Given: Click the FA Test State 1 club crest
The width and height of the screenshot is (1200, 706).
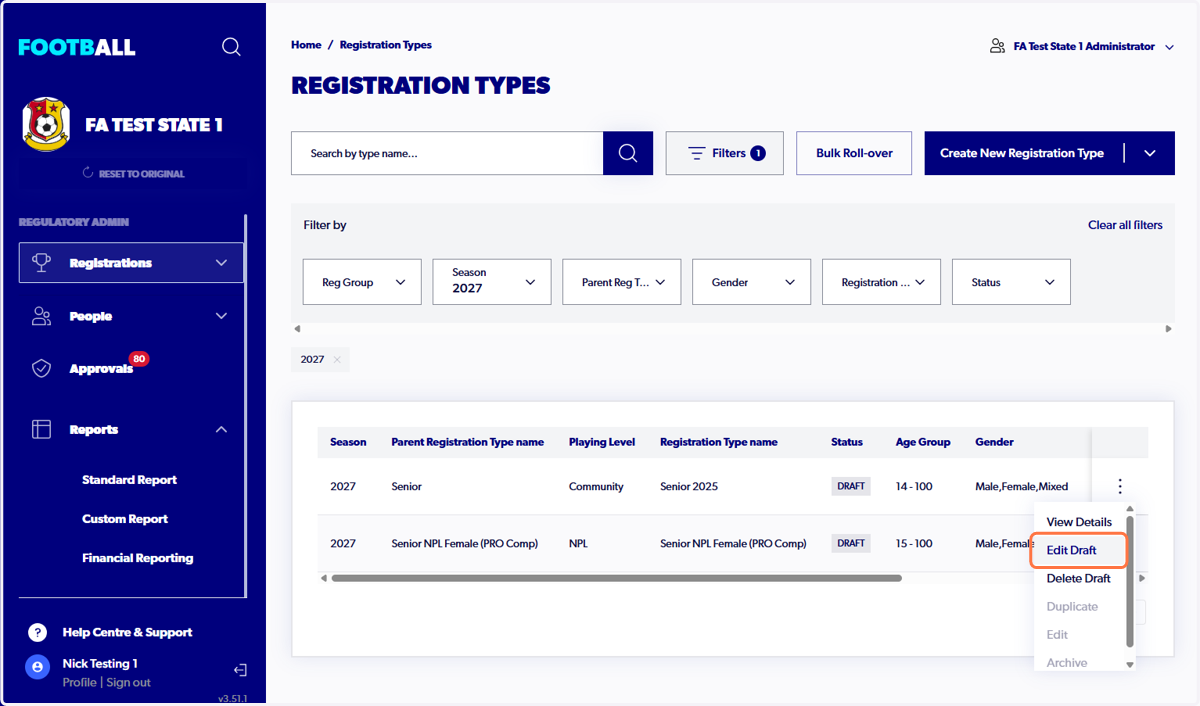Looking at the screenshot, I should click(46, 124).
